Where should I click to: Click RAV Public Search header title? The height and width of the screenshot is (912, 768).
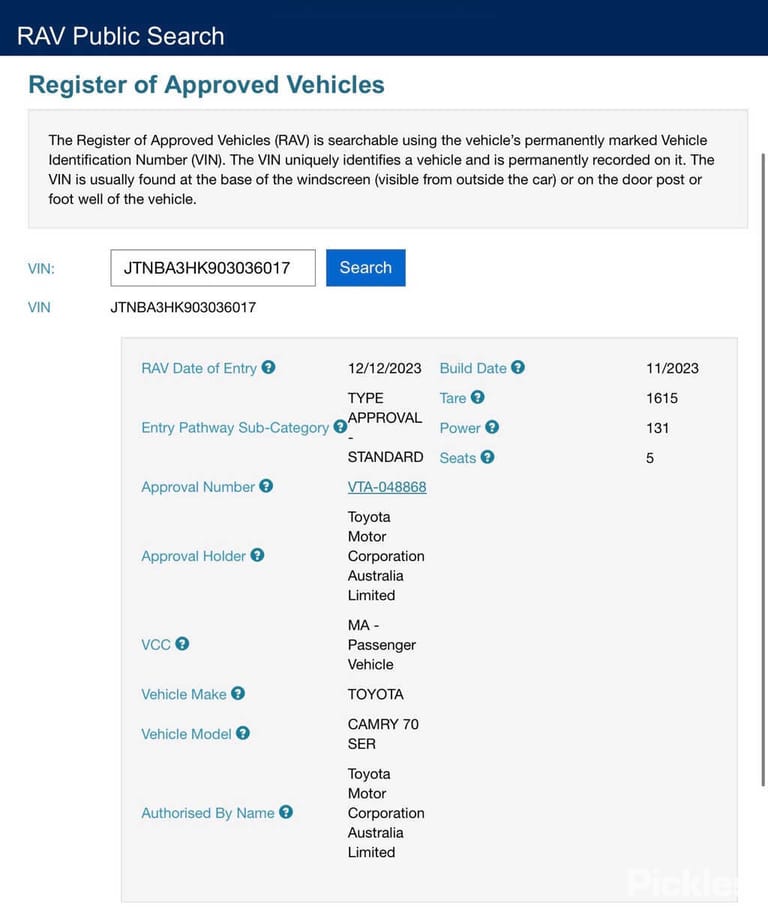pos(120,36)
